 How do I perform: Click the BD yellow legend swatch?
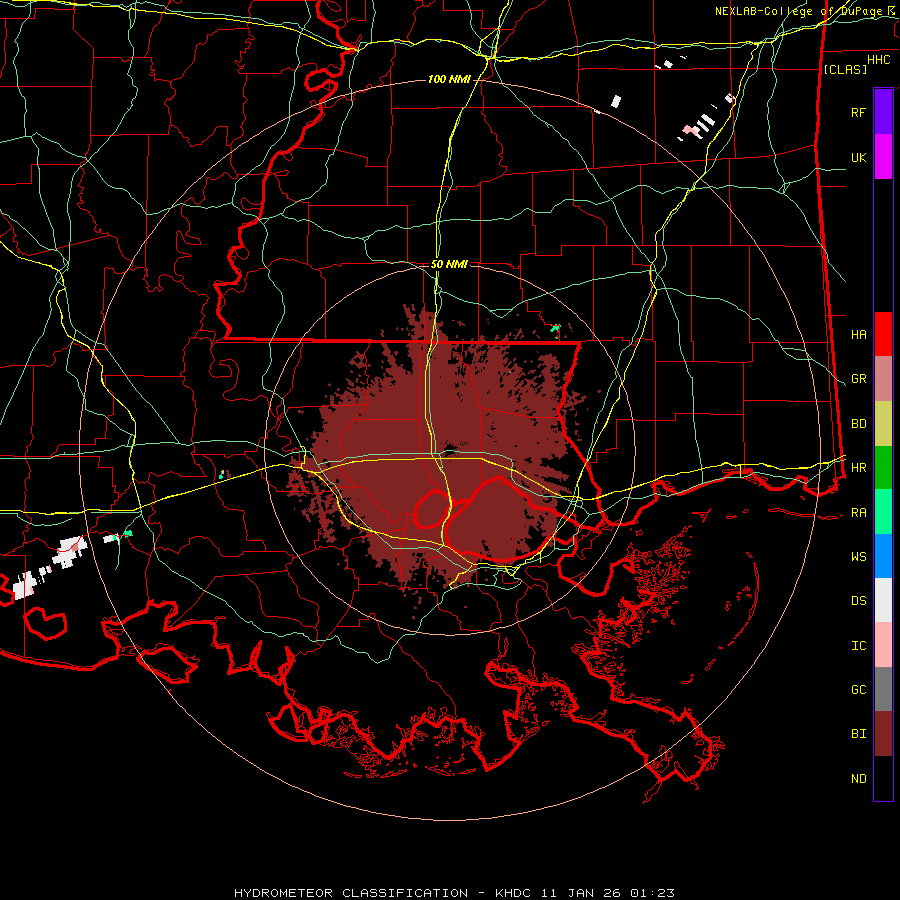883,423
